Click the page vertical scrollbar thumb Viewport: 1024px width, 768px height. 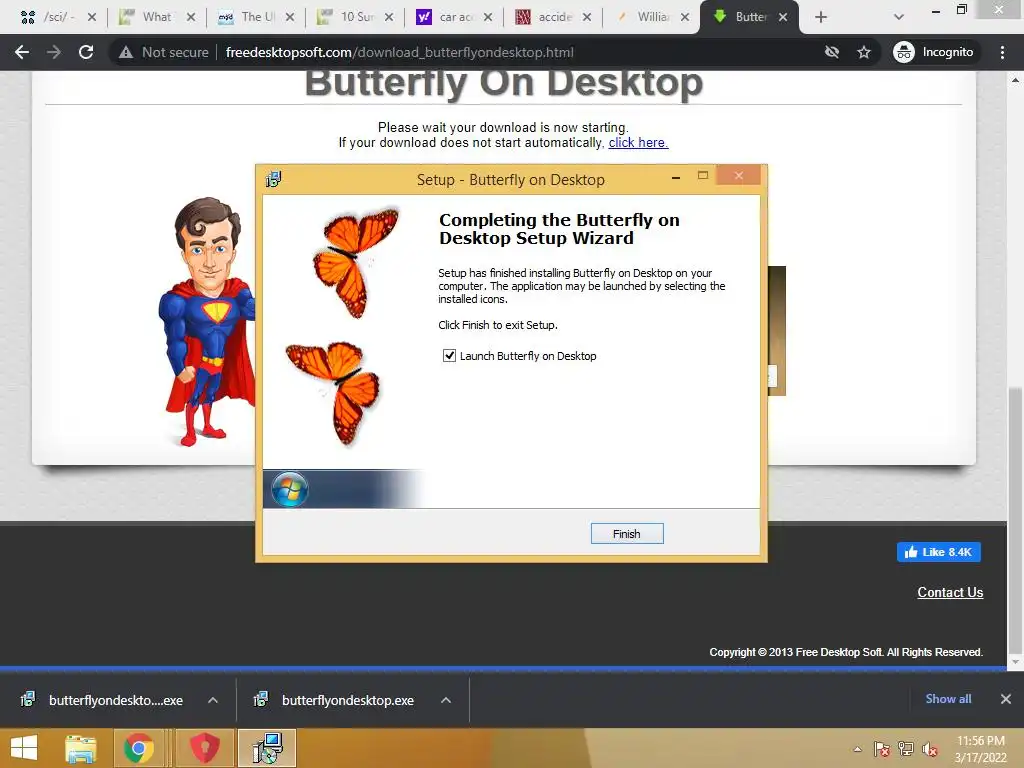1015,520
